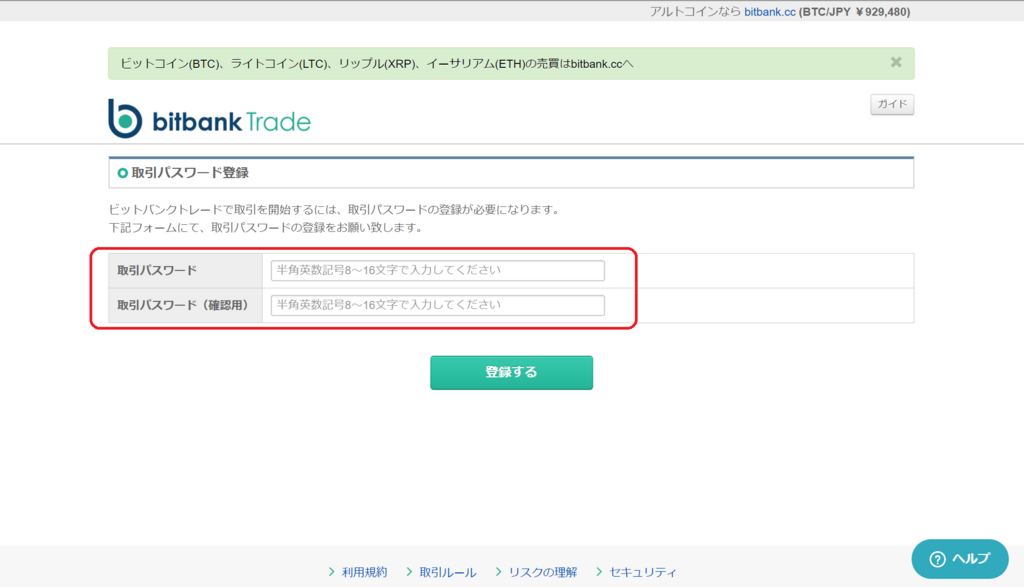Open the ガイド button
The height and width of the screenshot is (587, 1024).
pyautogui.click(x=892, y=104)
